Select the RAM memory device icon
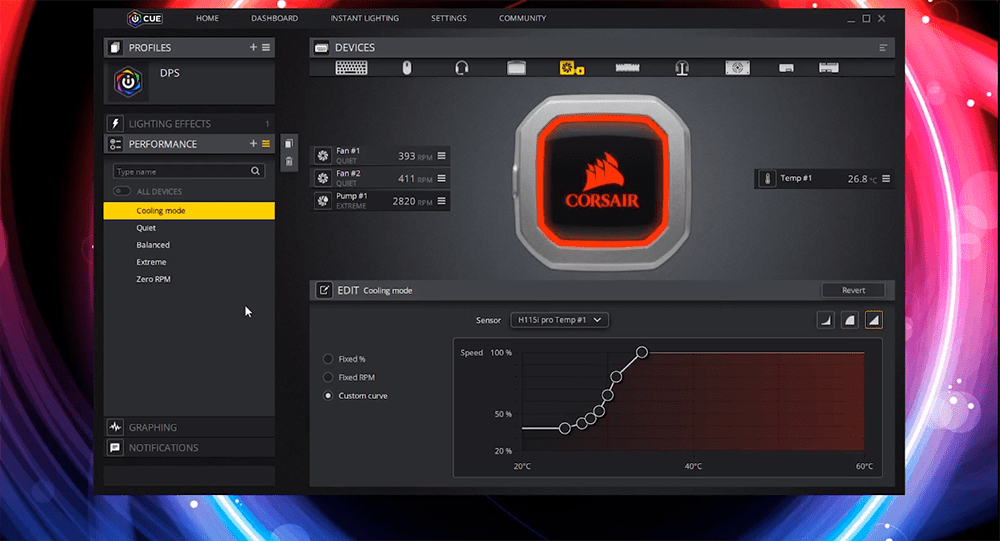The width and height of the screenshot is (1000, 541). (628, 68)
